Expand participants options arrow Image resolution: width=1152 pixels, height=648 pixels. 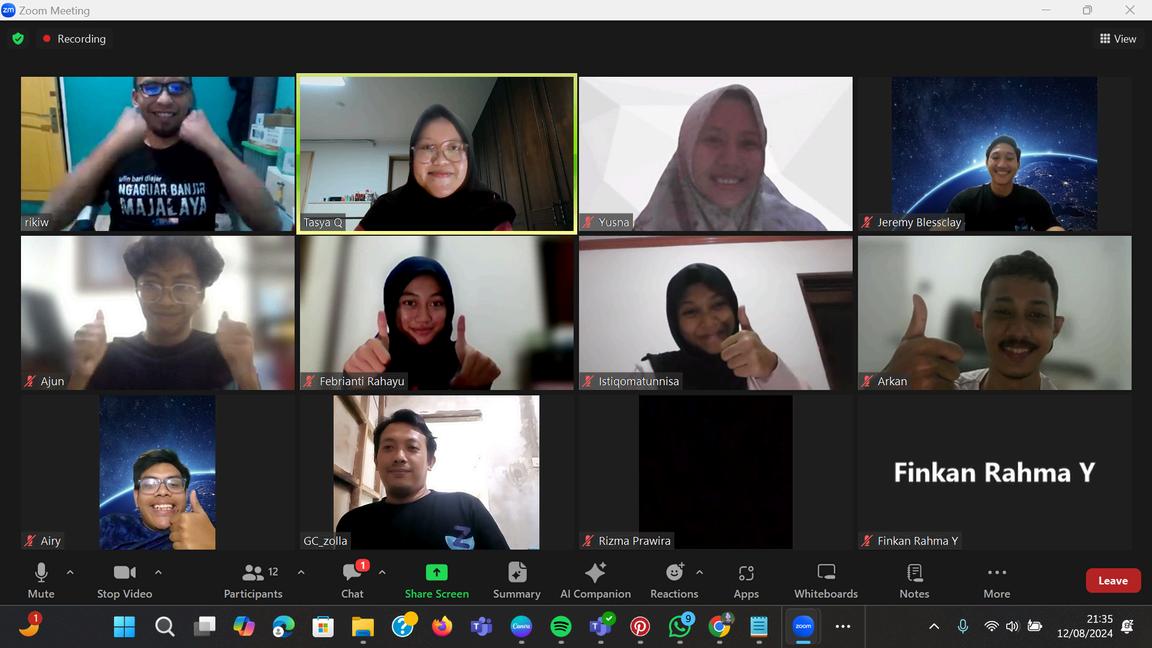(300, 572)
